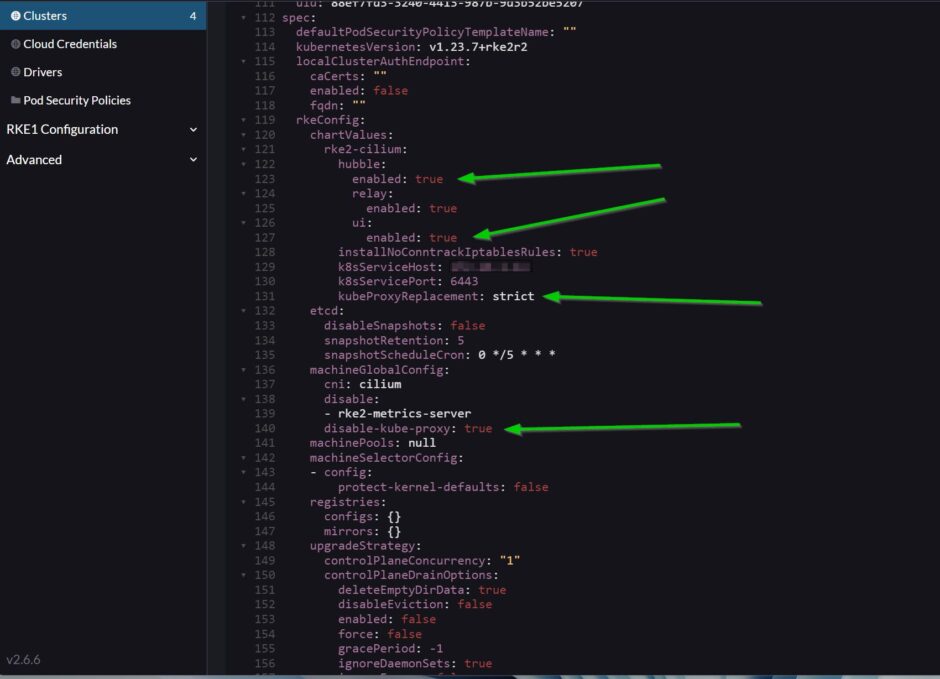Screen dimensions: 940x679
Task: Expand the Advanced section chevron
Action: pyautogui.click(x=193, y=160)
